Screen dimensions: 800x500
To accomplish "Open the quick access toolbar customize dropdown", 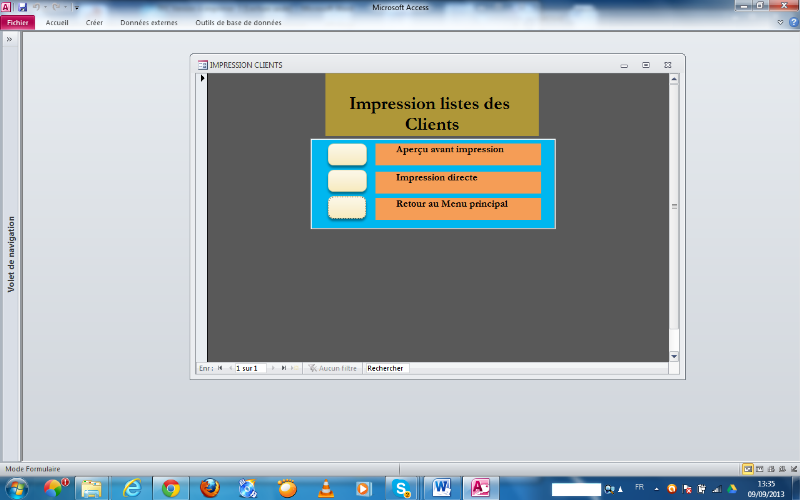I will pos(77,8).
